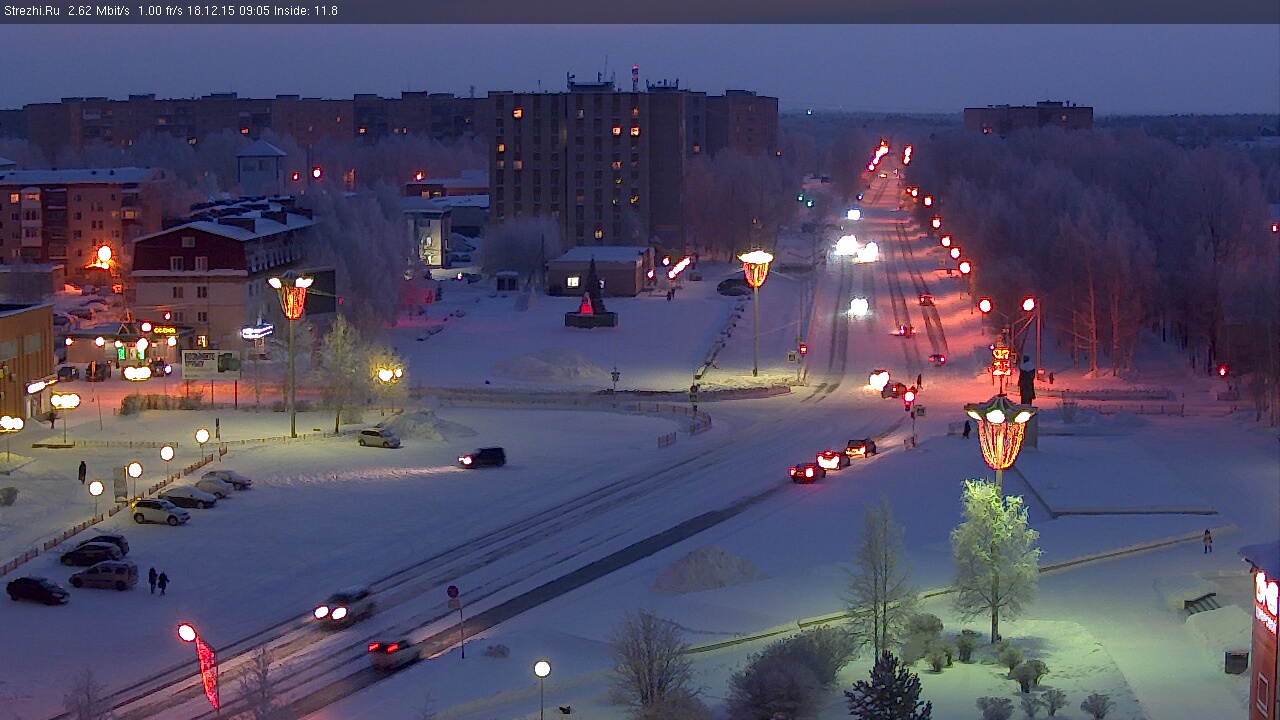Click the "18.12.15" date stamp
1280x720 pixels.
click(x=213, y=11)
